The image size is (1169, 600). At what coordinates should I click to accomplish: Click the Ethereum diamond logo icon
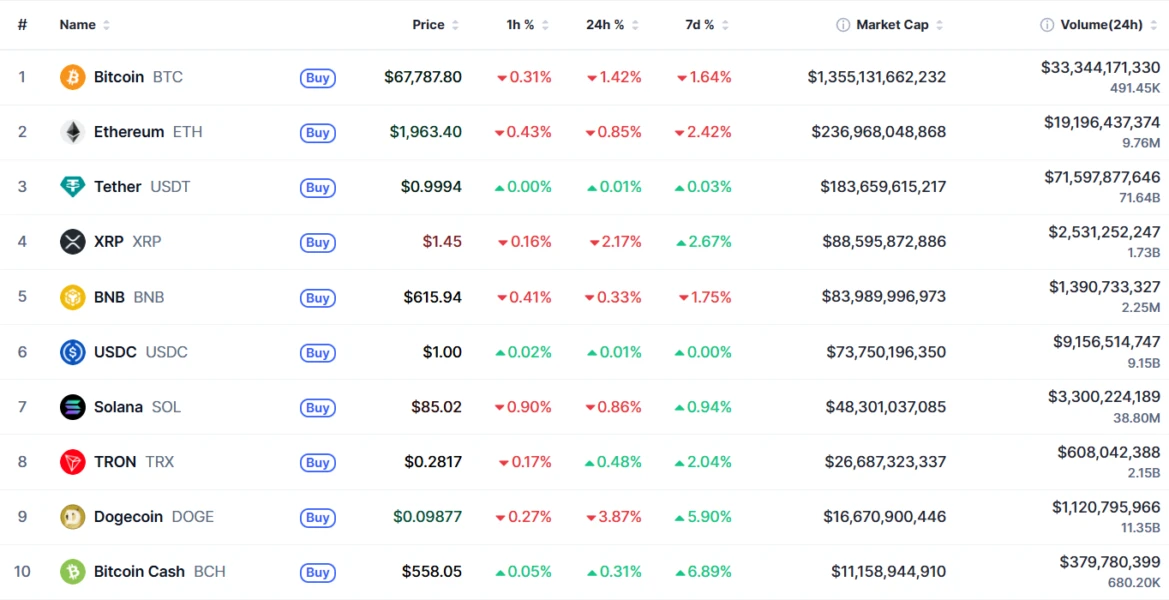coord(73,132)
